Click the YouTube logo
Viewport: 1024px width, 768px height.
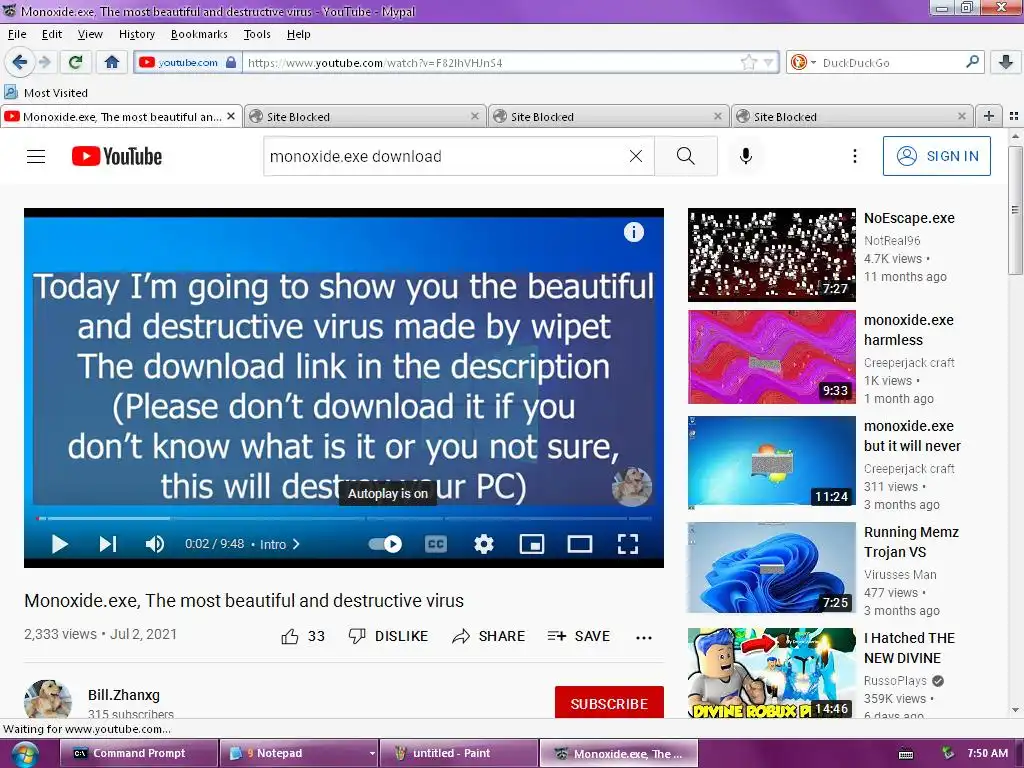click(117, 156)
